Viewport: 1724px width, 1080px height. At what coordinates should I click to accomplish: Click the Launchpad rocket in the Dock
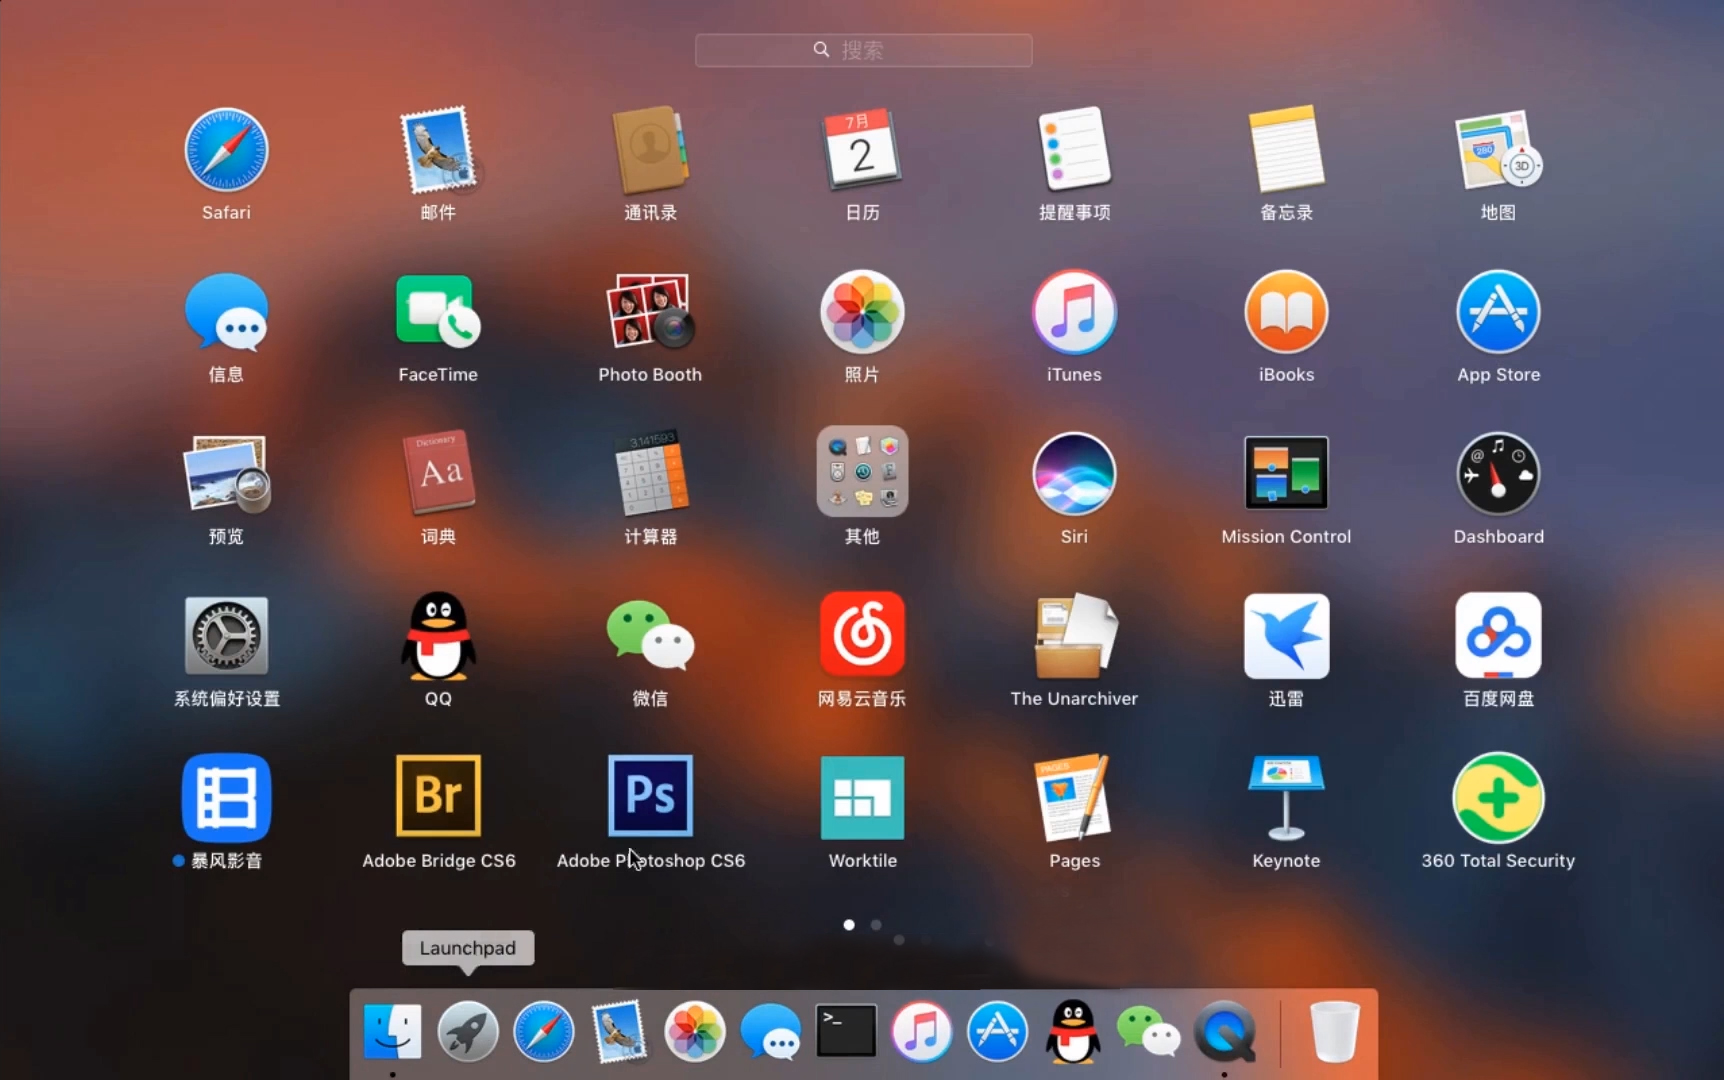coord(468,1031)
